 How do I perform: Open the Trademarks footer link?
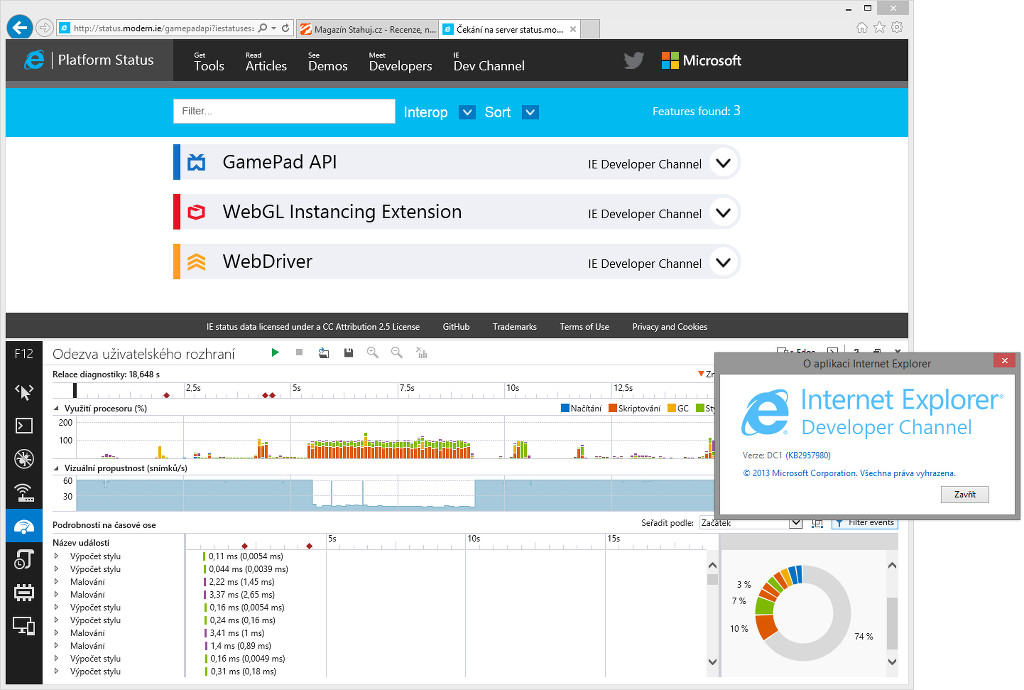pyautogui.click(x=515, y=327)
